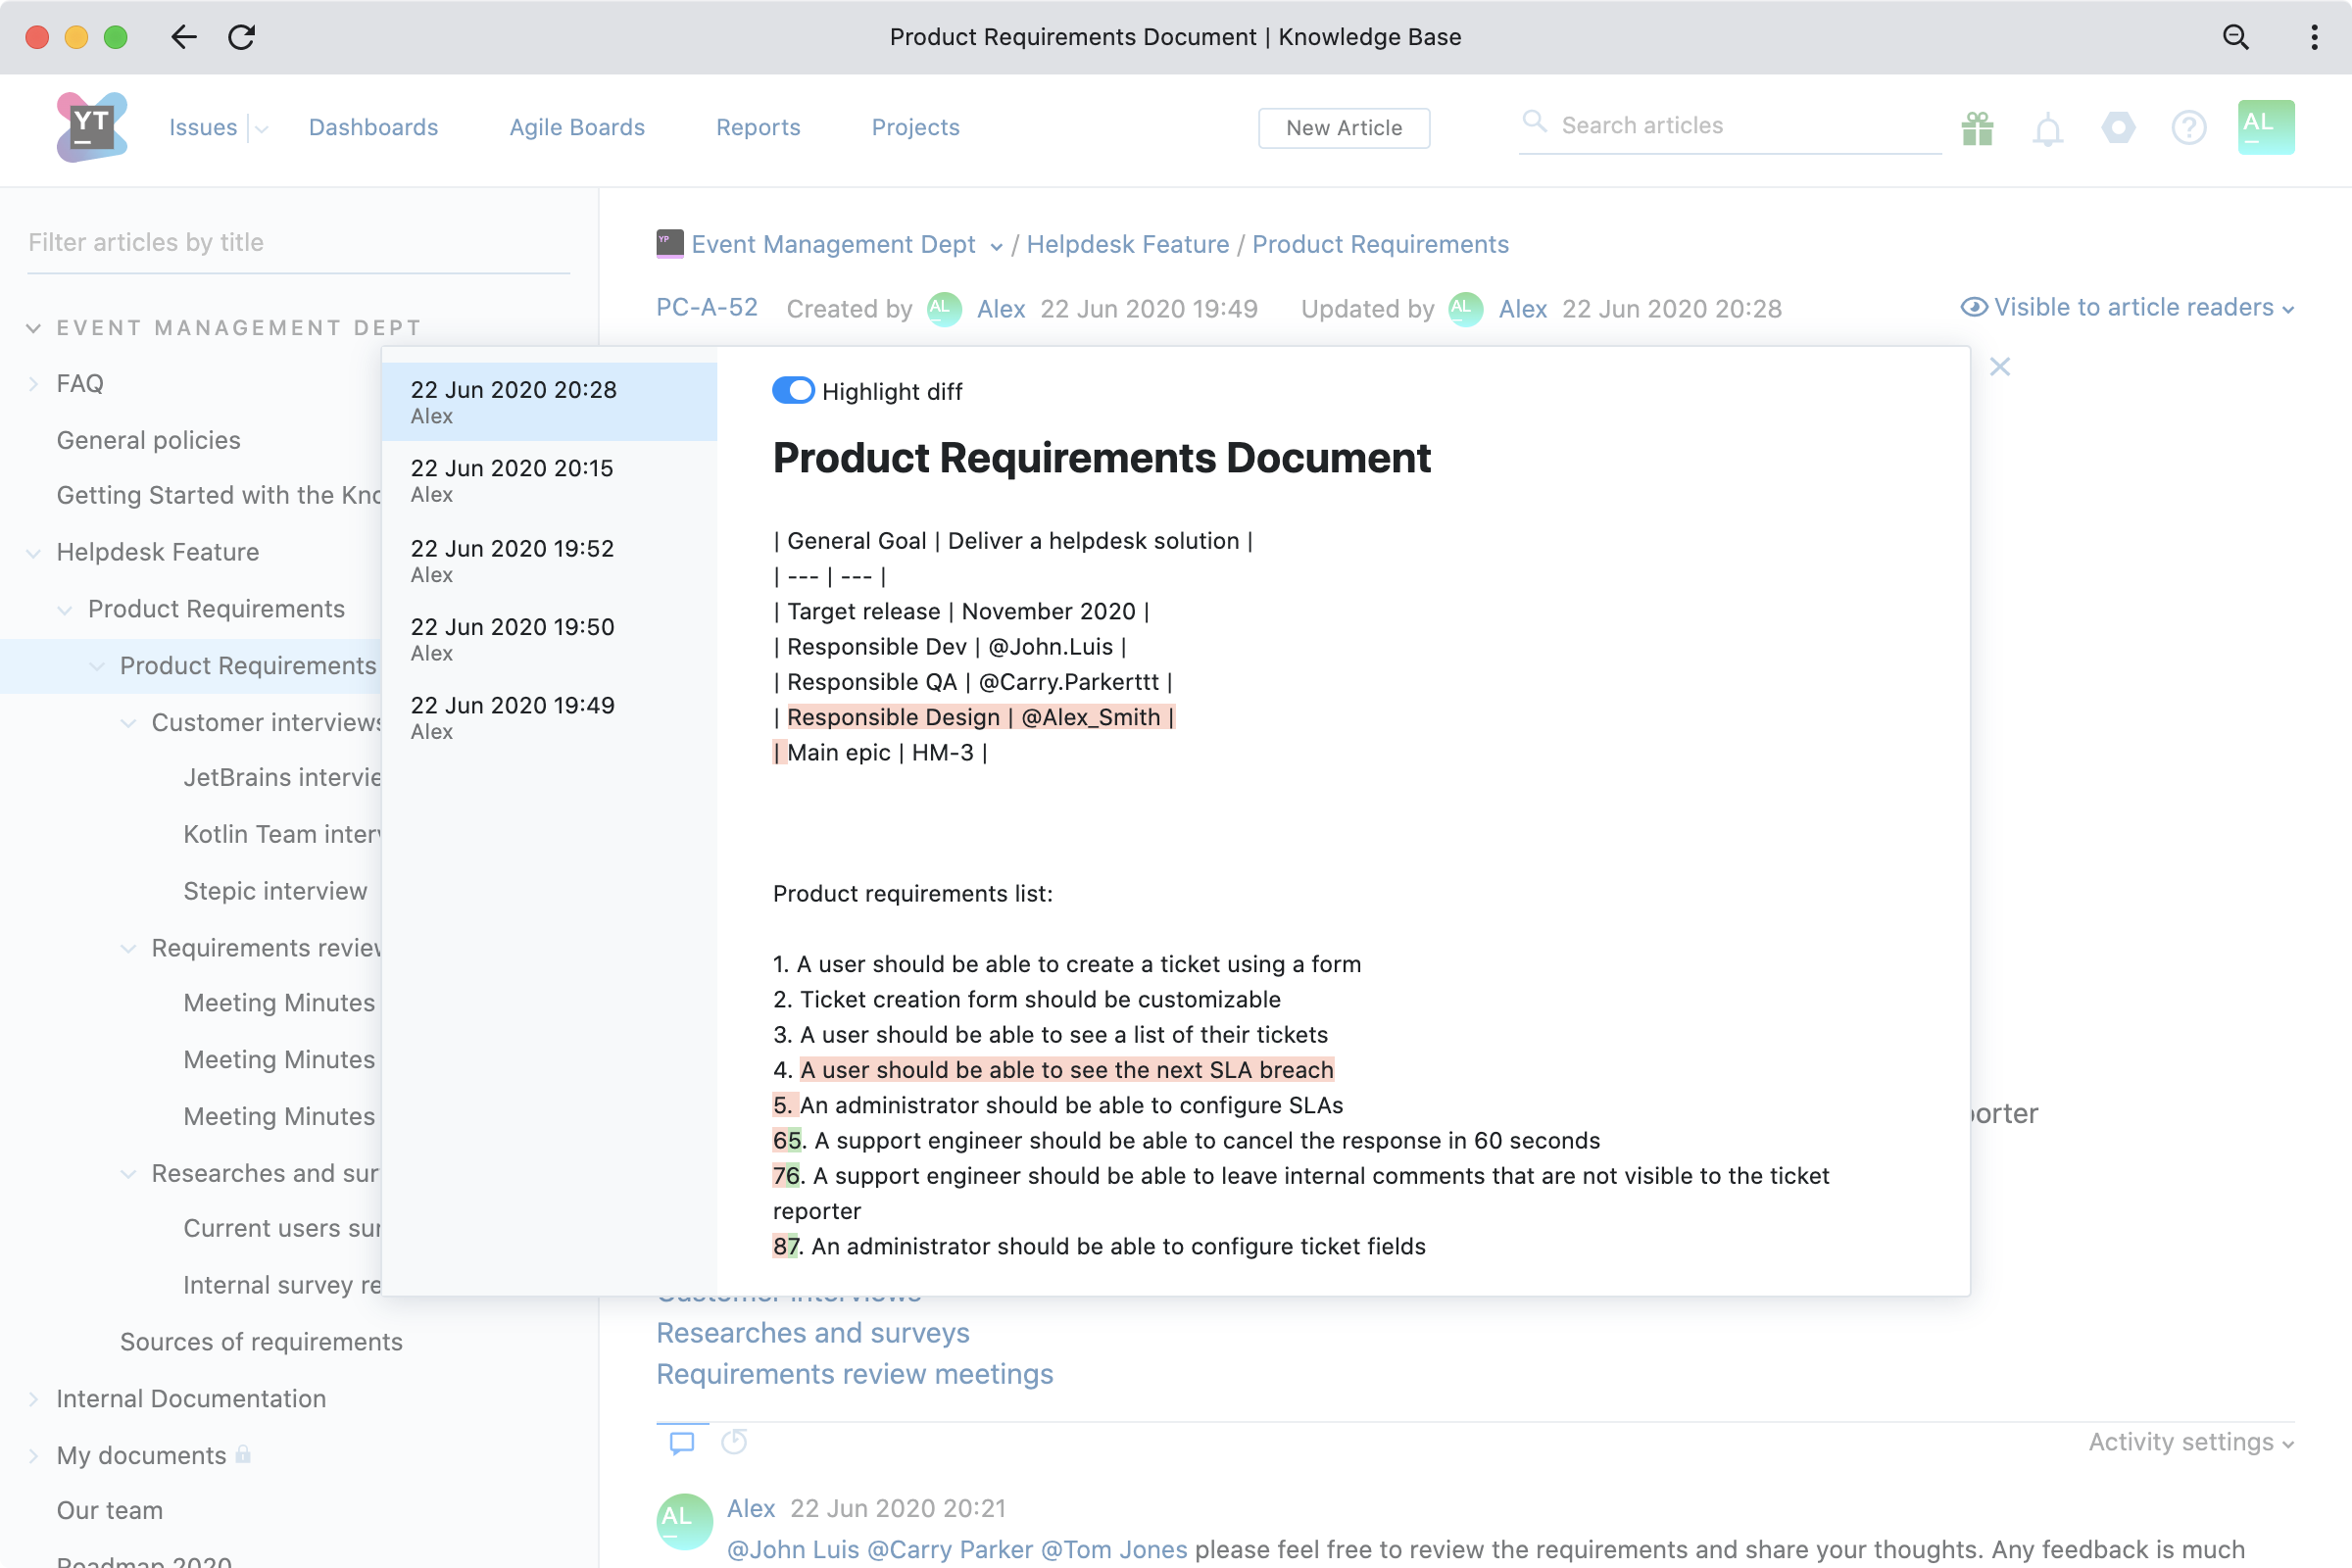
Task: Switch to the comments activity tab icon
Action: coord(682,1442)
